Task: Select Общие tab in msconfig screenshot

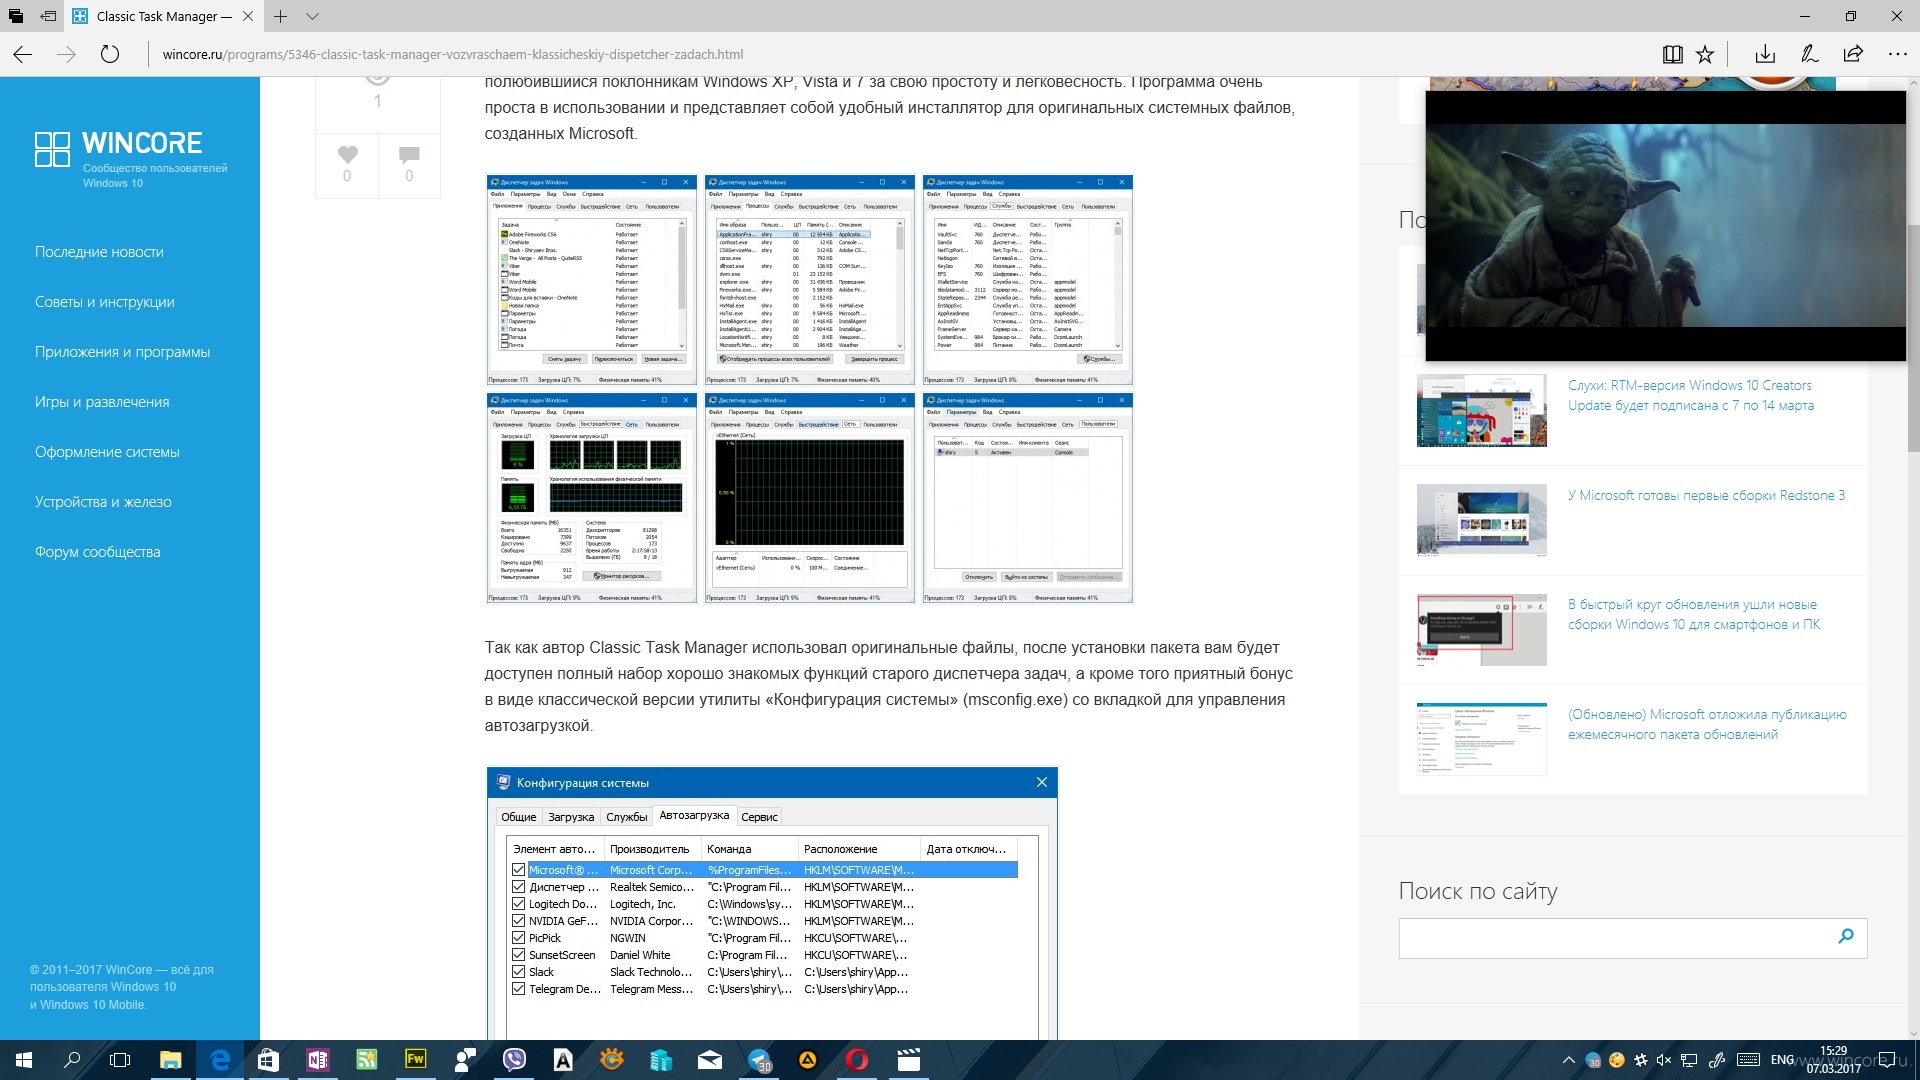Action: pyautogui.click(x=518, y=817)
